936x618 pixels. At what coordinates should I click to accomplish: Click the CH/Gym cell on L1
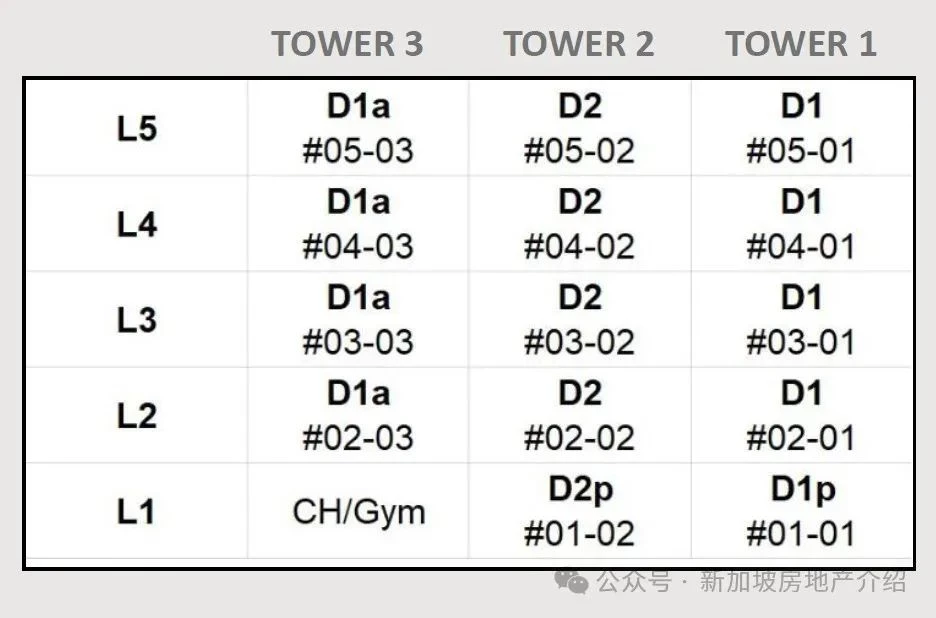coord(358,511)
